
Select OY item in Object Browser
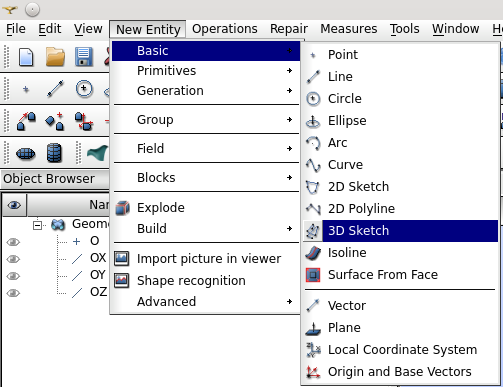coord(98,275)
